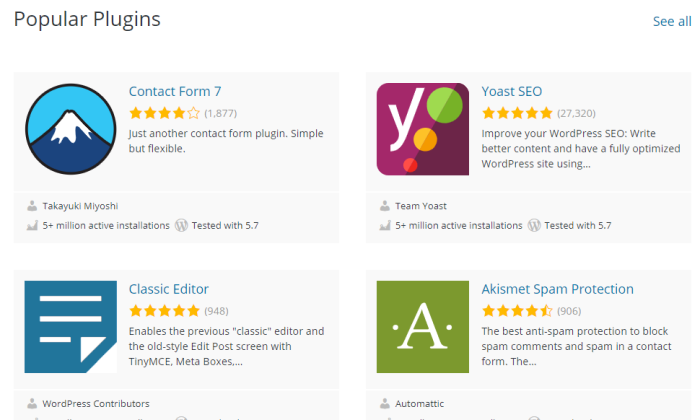Screen dimensions: 700x420
Task: Click the Yoast SEO star rating
Action: pyautogui.click(x=517, y=113)
